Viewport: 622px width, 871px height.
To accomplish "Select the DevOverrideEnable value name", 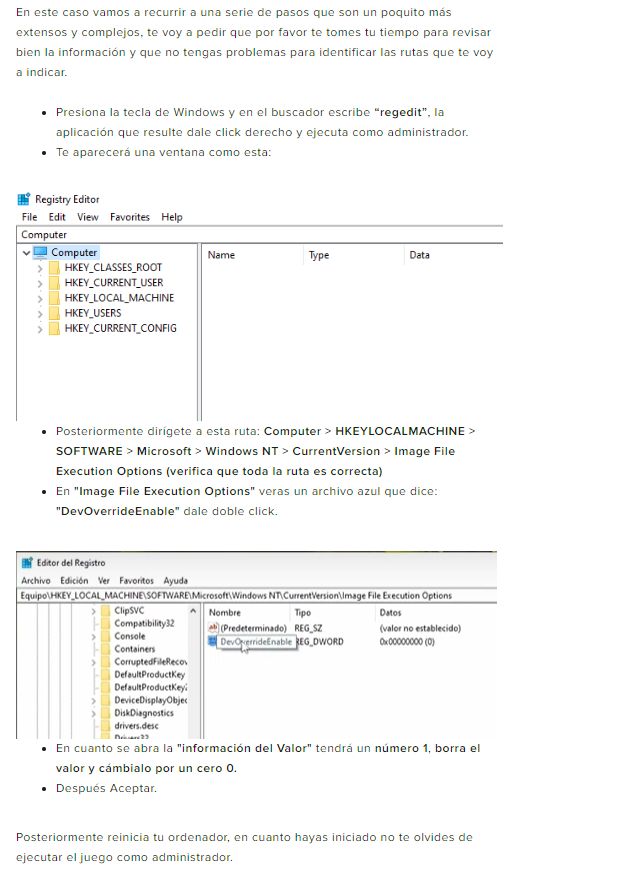I will coord(255,642).
